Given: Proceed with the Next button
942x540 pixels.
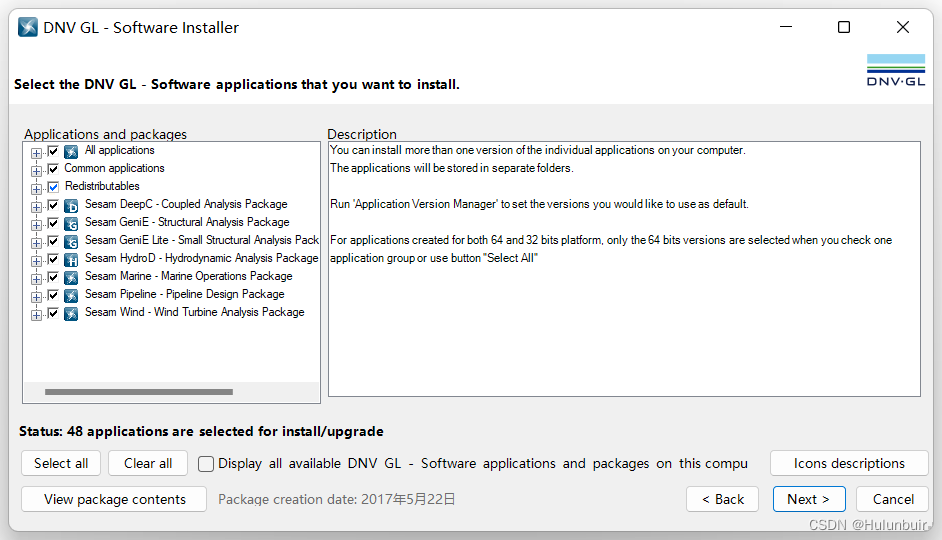Looking at the screenshot, I should pos(809,499).
